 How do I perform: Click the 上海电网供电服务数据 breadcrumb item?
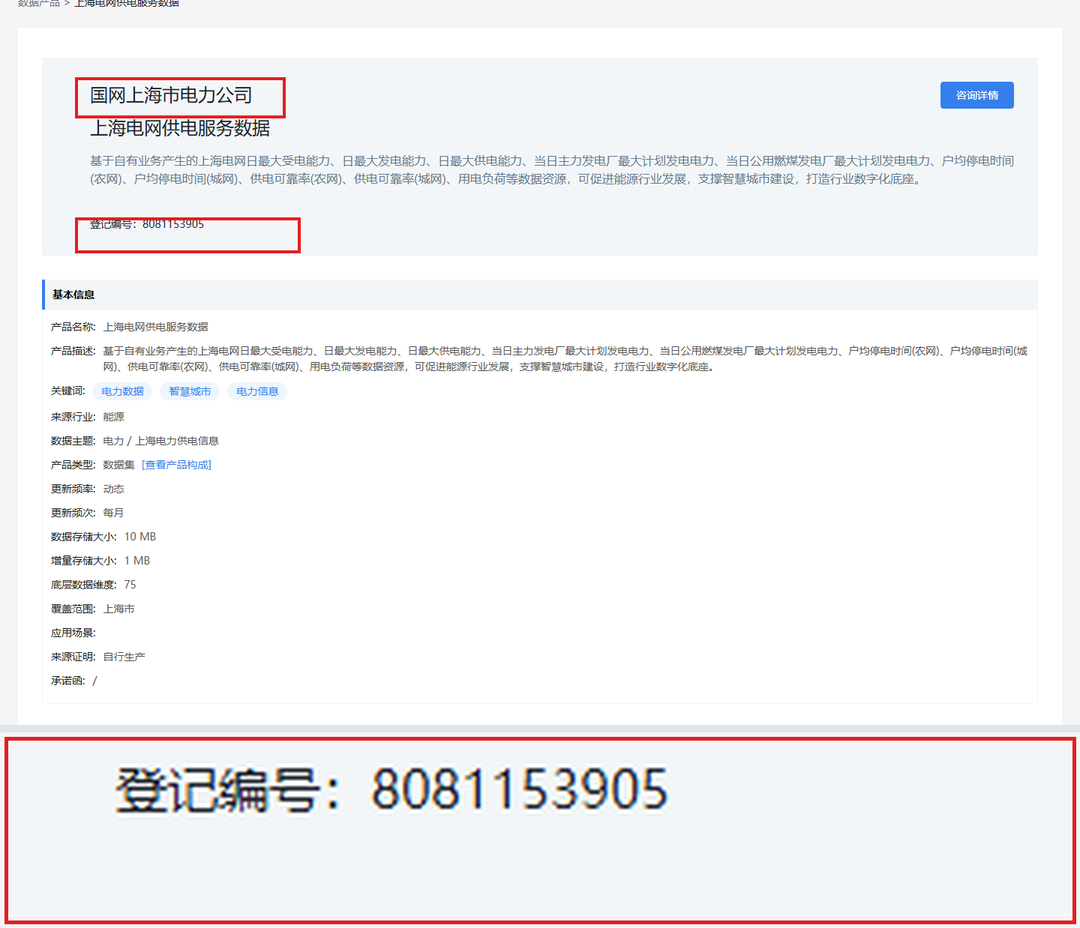pyautogui.click(x=127, y=3)
